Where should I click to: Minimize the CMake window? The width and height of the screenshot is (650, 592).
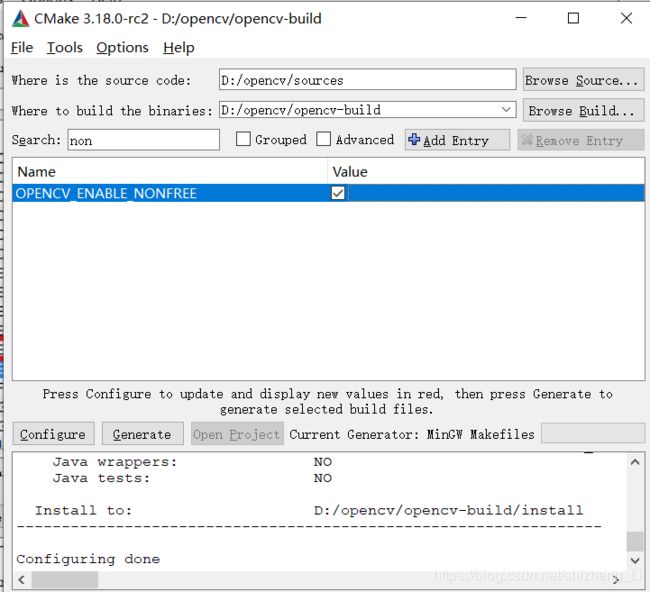pyautogui.click(x=521, y=18)
